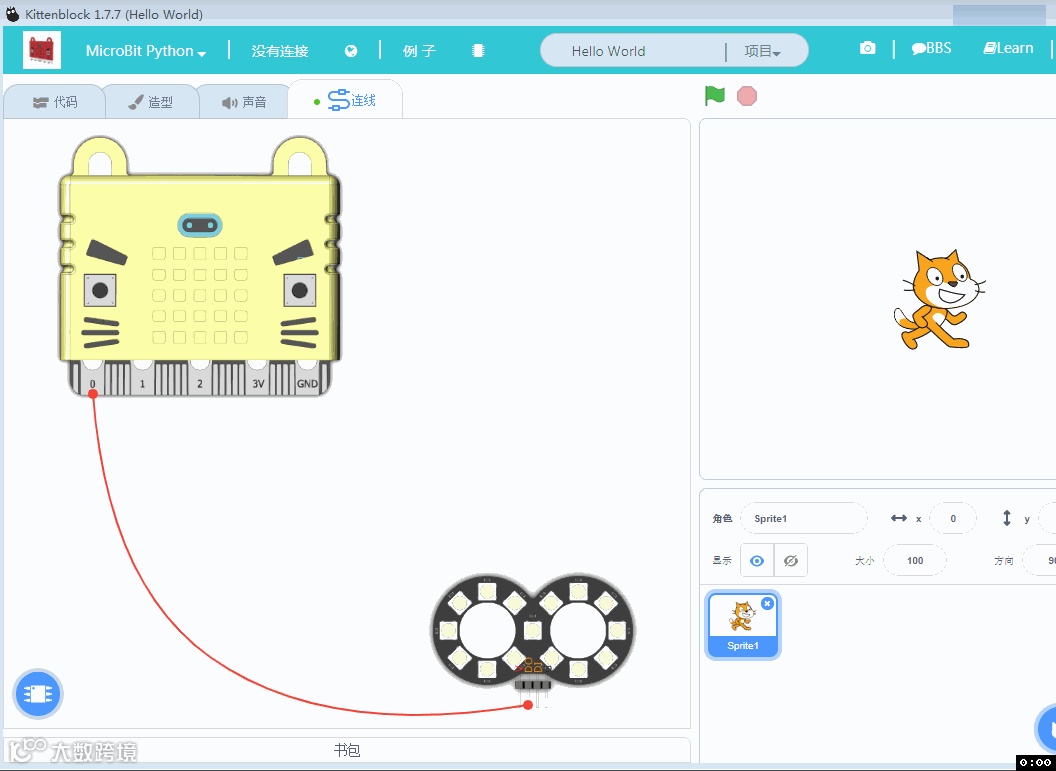Screen dimensions: 1056x771
Task: Delete Sprite1 with the x button
Action: click(767, 604)
